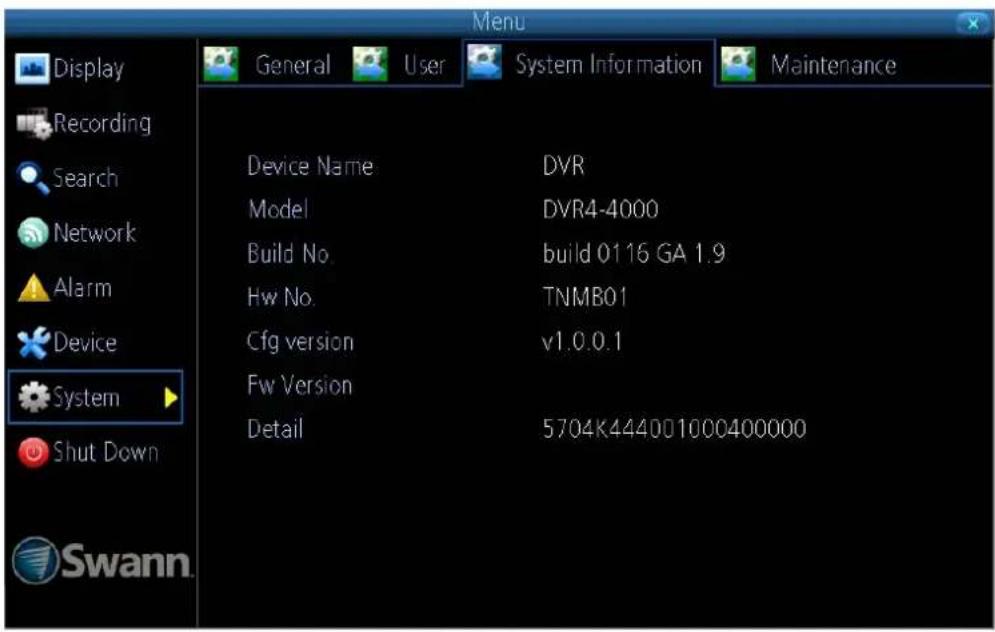Click the Fw Version label
This screenshot has width=995, height=632.
point(300,385)
